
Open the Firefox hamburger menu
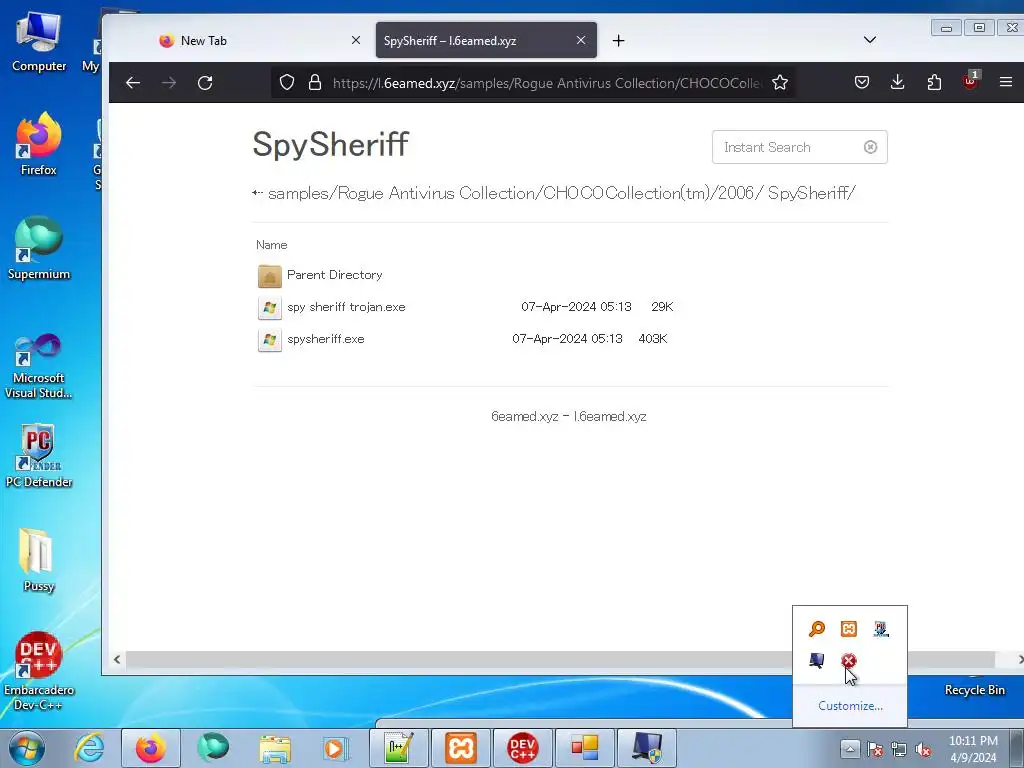coord(1006,82)
